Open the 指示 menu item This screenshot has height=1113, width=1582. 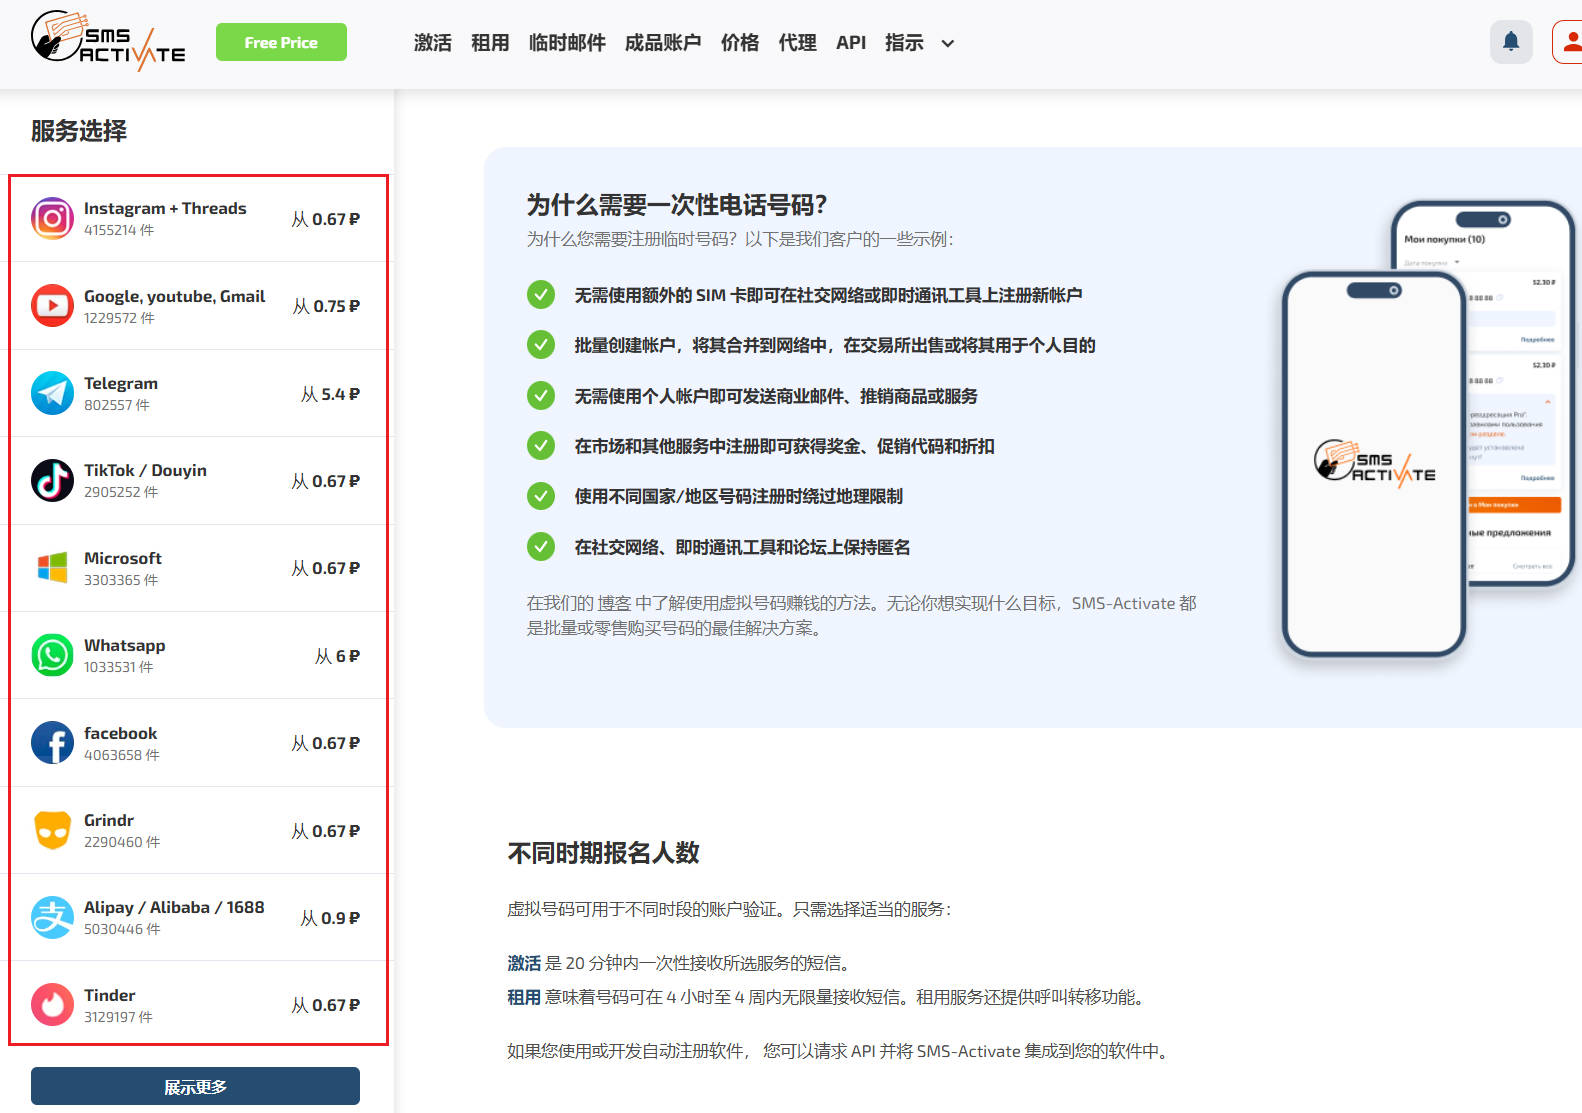[904, 43]
